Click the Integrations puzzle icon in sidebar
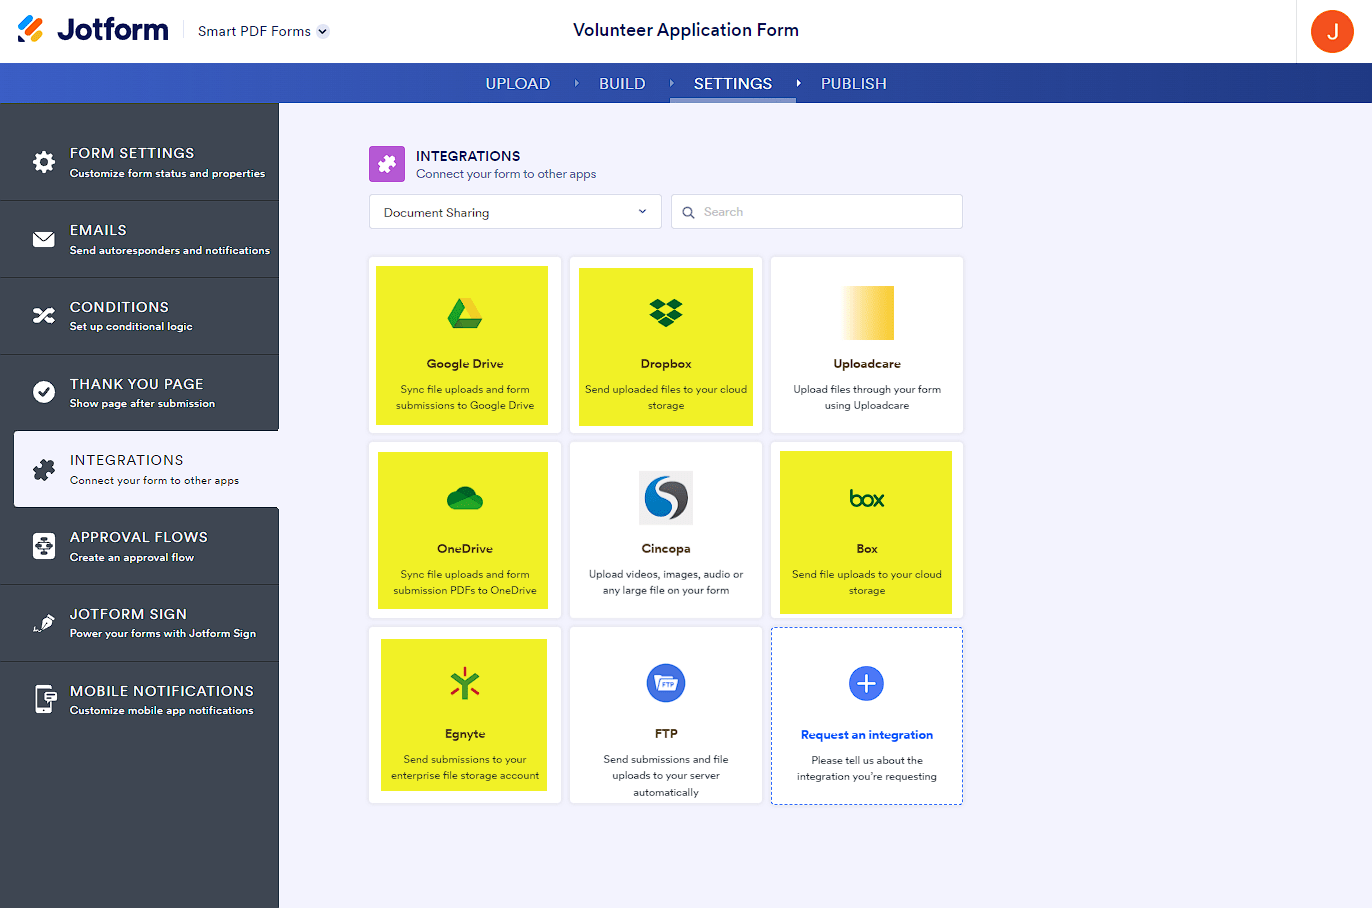Image resolution: width=1372 pixels, height=908 pixels. pos(44,469)
